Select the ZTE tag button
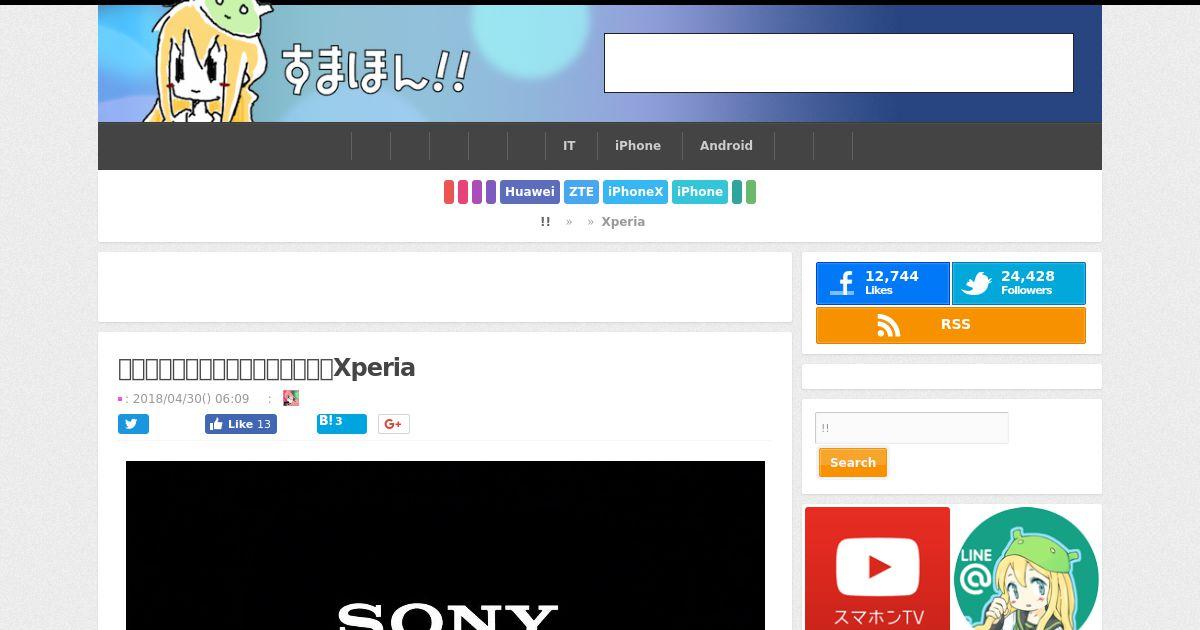The height and width of the screenshot is (630, 1200). pyautogui.click(x=581, y=192)
